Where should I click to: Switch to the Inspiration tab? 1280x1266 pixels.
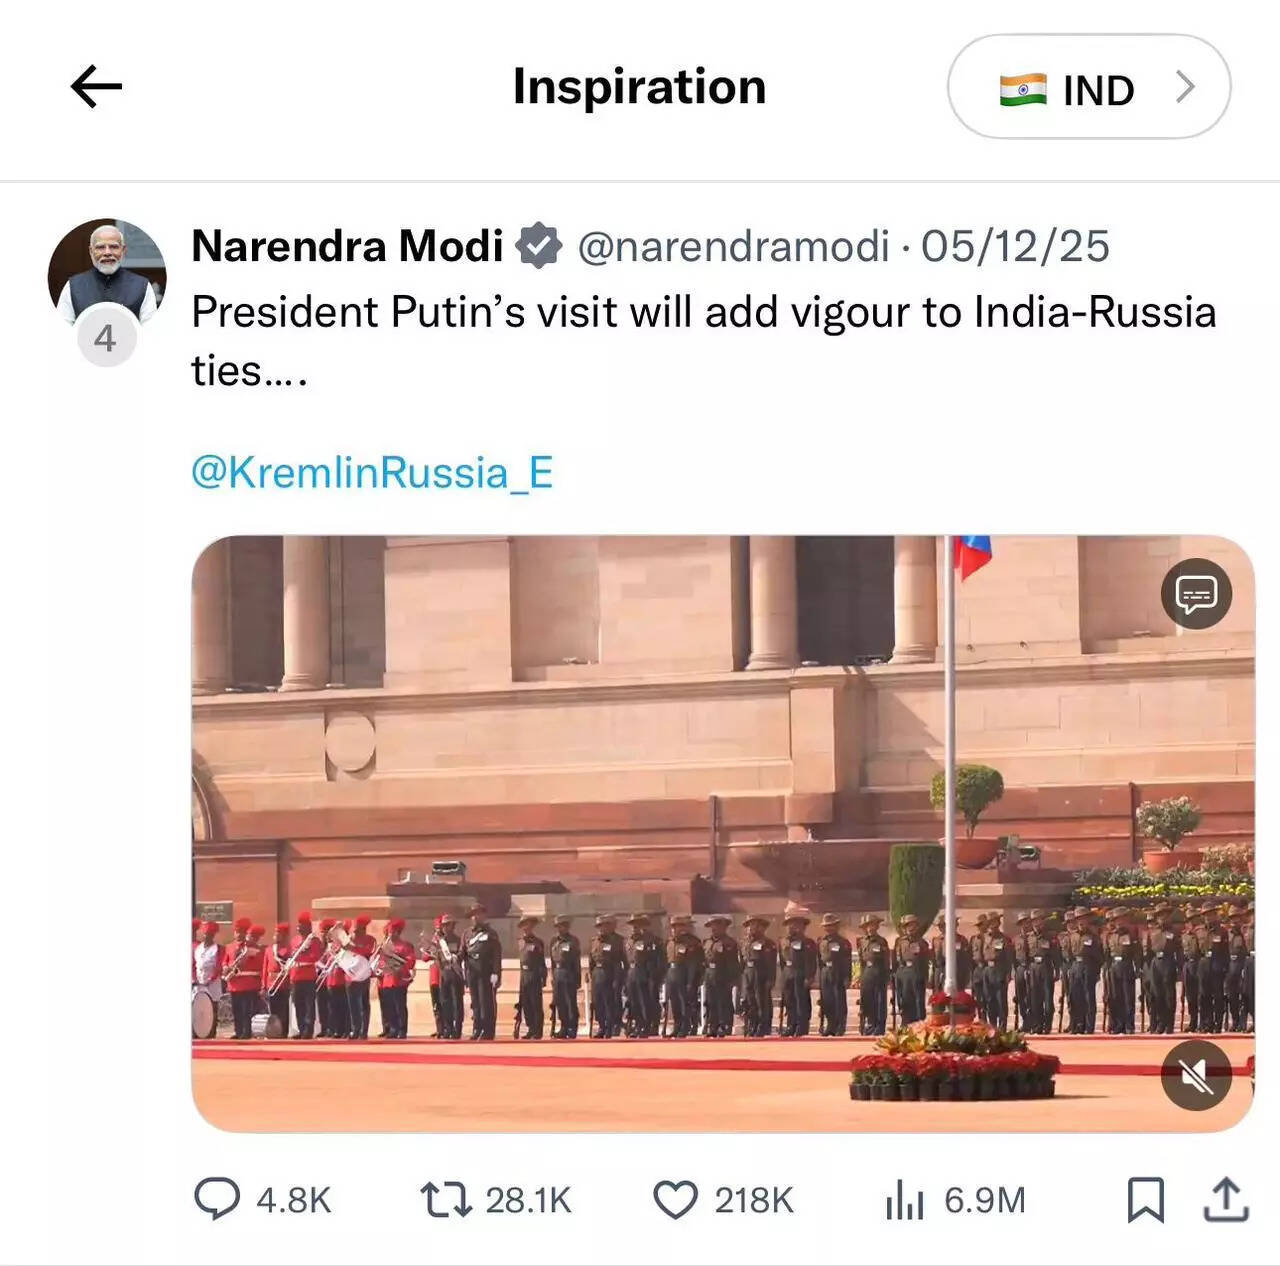(639, 86)
